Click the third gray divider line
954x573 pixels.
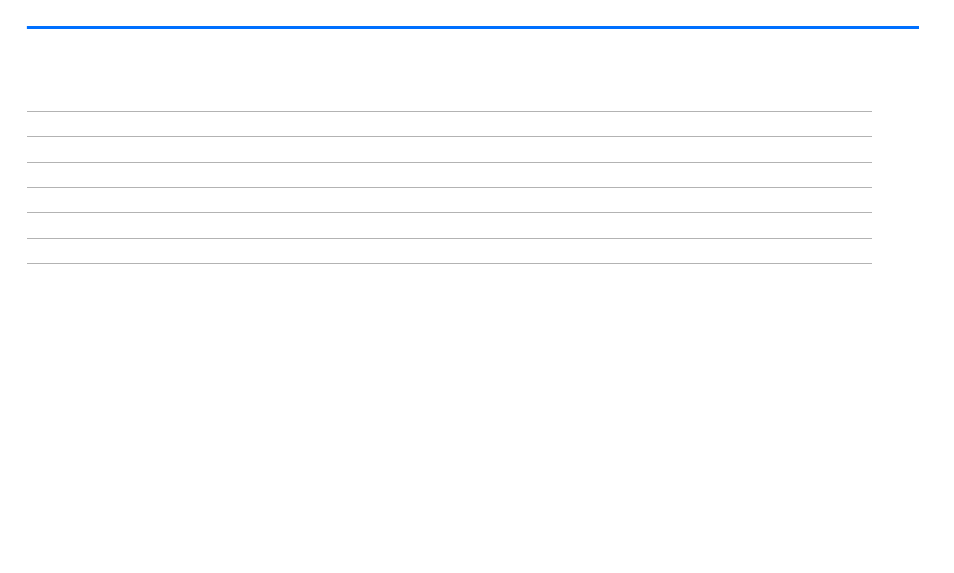[449, 162]
